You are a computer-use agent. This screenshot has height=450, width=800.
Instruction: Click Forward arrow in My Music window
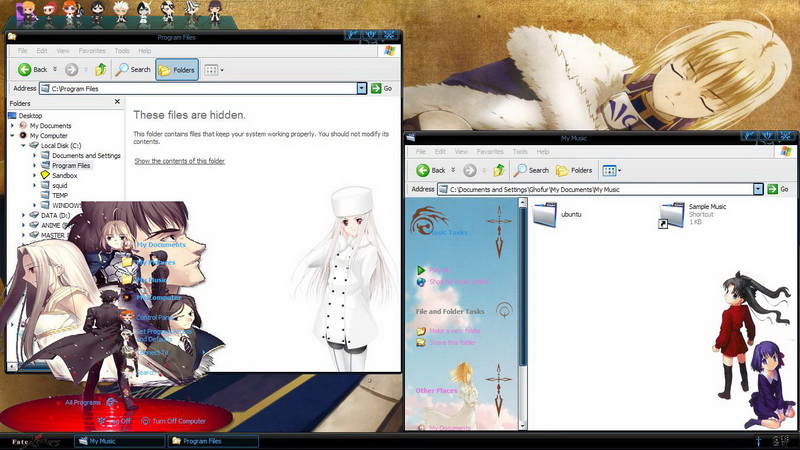tap(470, 170)
